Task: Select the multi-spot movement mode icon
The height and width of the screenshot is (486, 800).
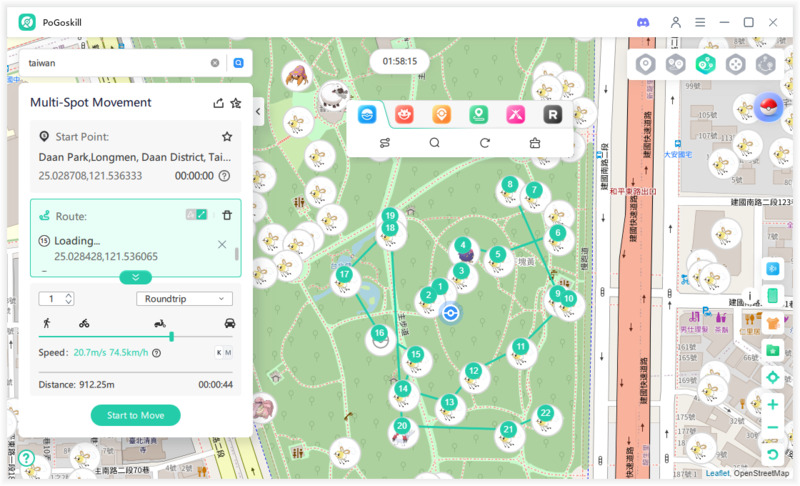Action: click(706, 65)
